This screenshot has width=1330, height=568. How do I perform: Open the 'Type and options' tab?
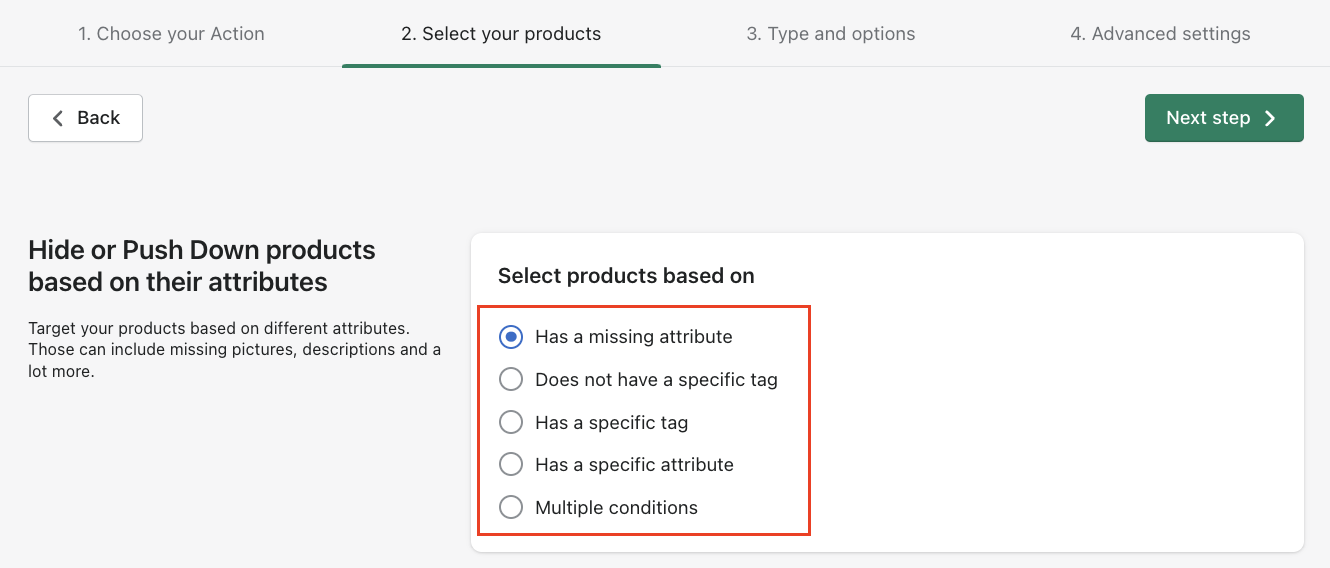click(x=830, y=34)
